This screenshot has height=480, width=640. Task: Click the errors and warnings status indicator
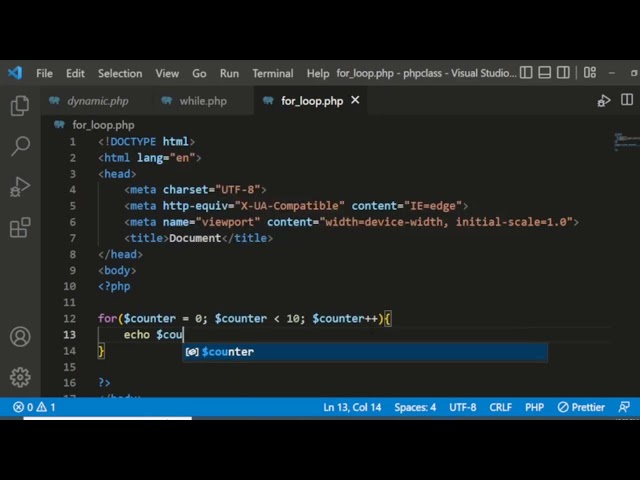tap(34, 407)
